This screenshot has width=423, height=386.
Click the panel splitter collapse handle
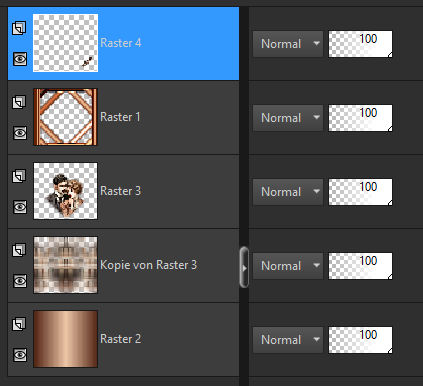[244, 267]
